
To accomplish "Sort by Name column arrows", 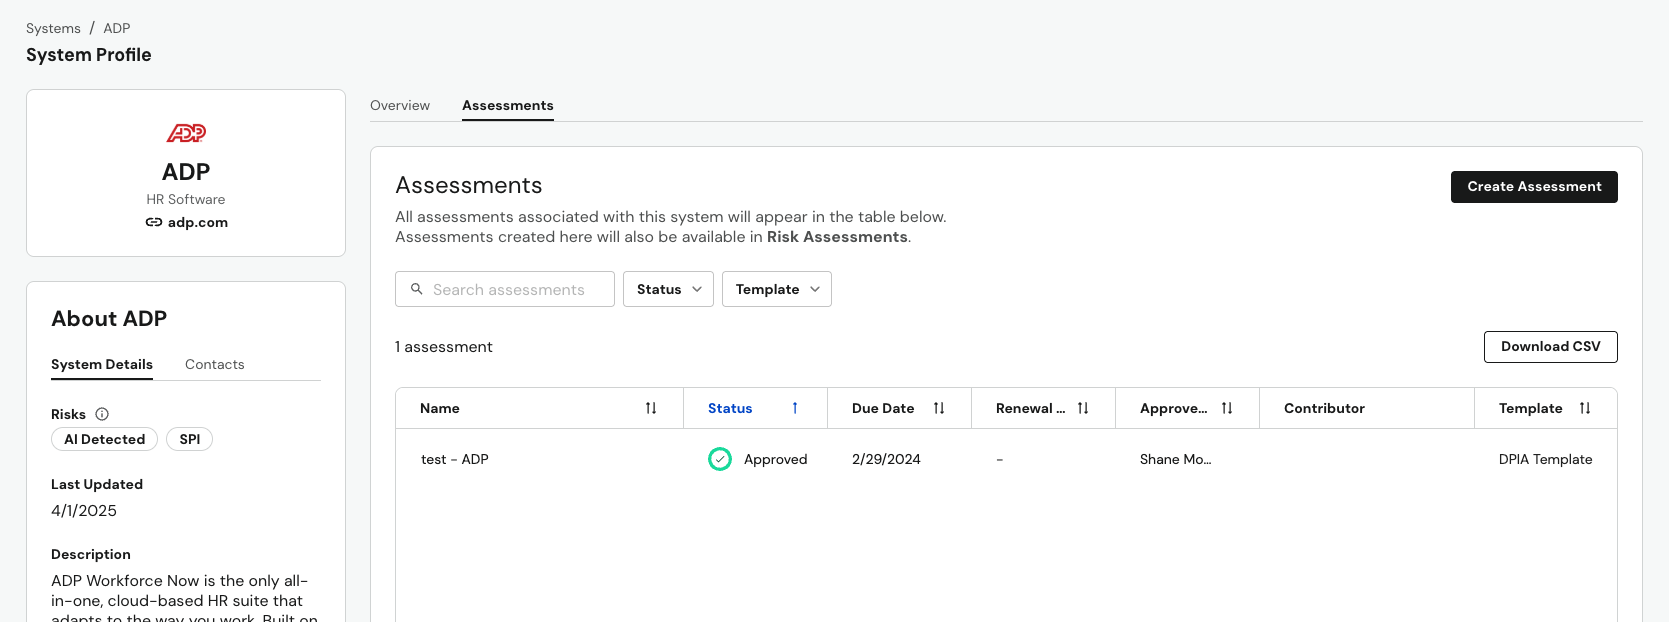I will 651,408.
